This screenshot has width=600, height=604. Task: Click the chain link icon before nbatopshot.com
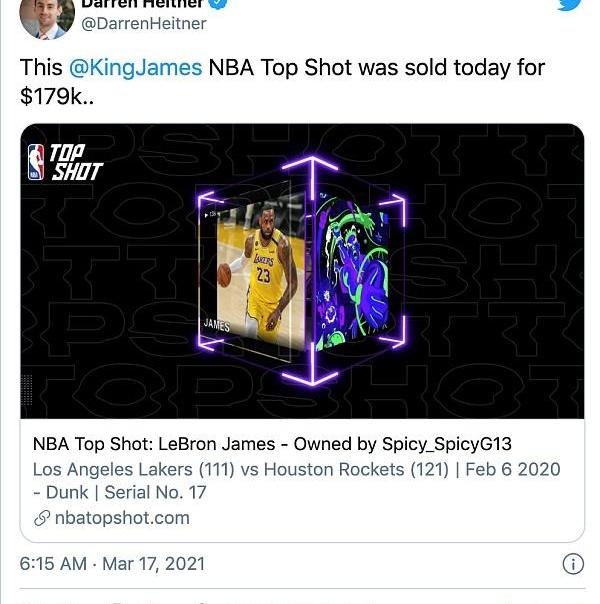click(x=42, y=518)
